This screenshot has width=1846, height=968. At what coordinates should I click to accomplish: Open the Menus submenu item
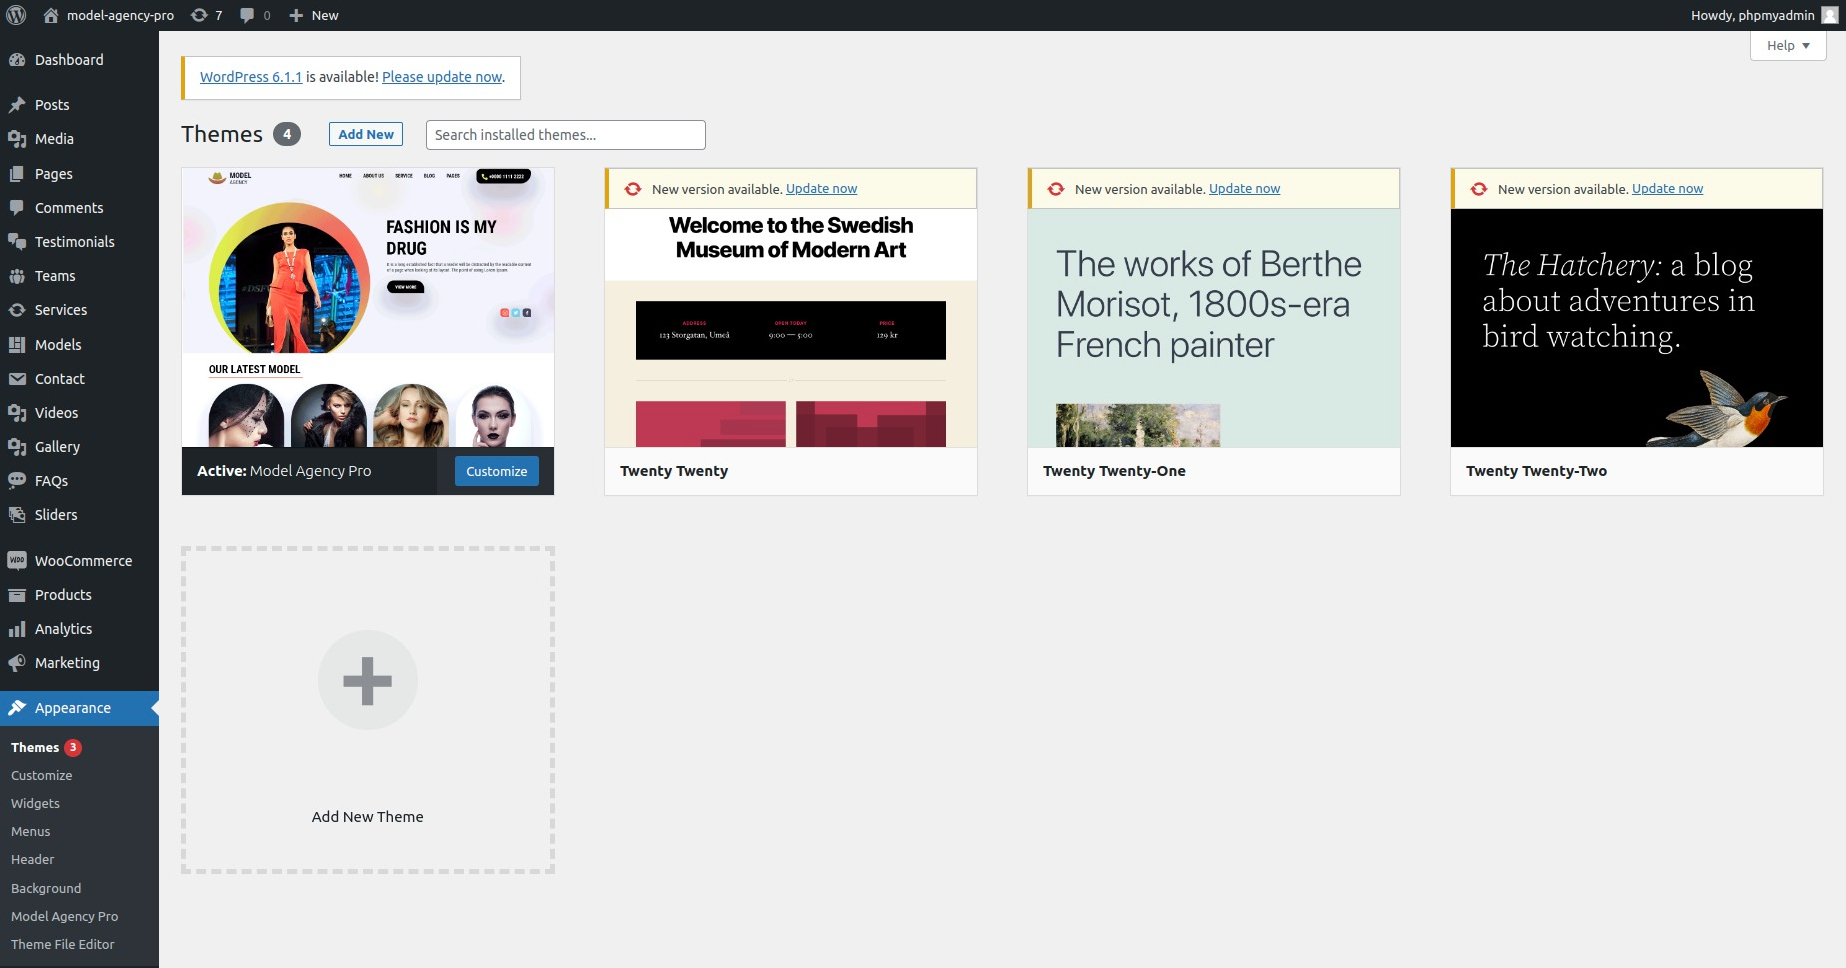[30, 831]
